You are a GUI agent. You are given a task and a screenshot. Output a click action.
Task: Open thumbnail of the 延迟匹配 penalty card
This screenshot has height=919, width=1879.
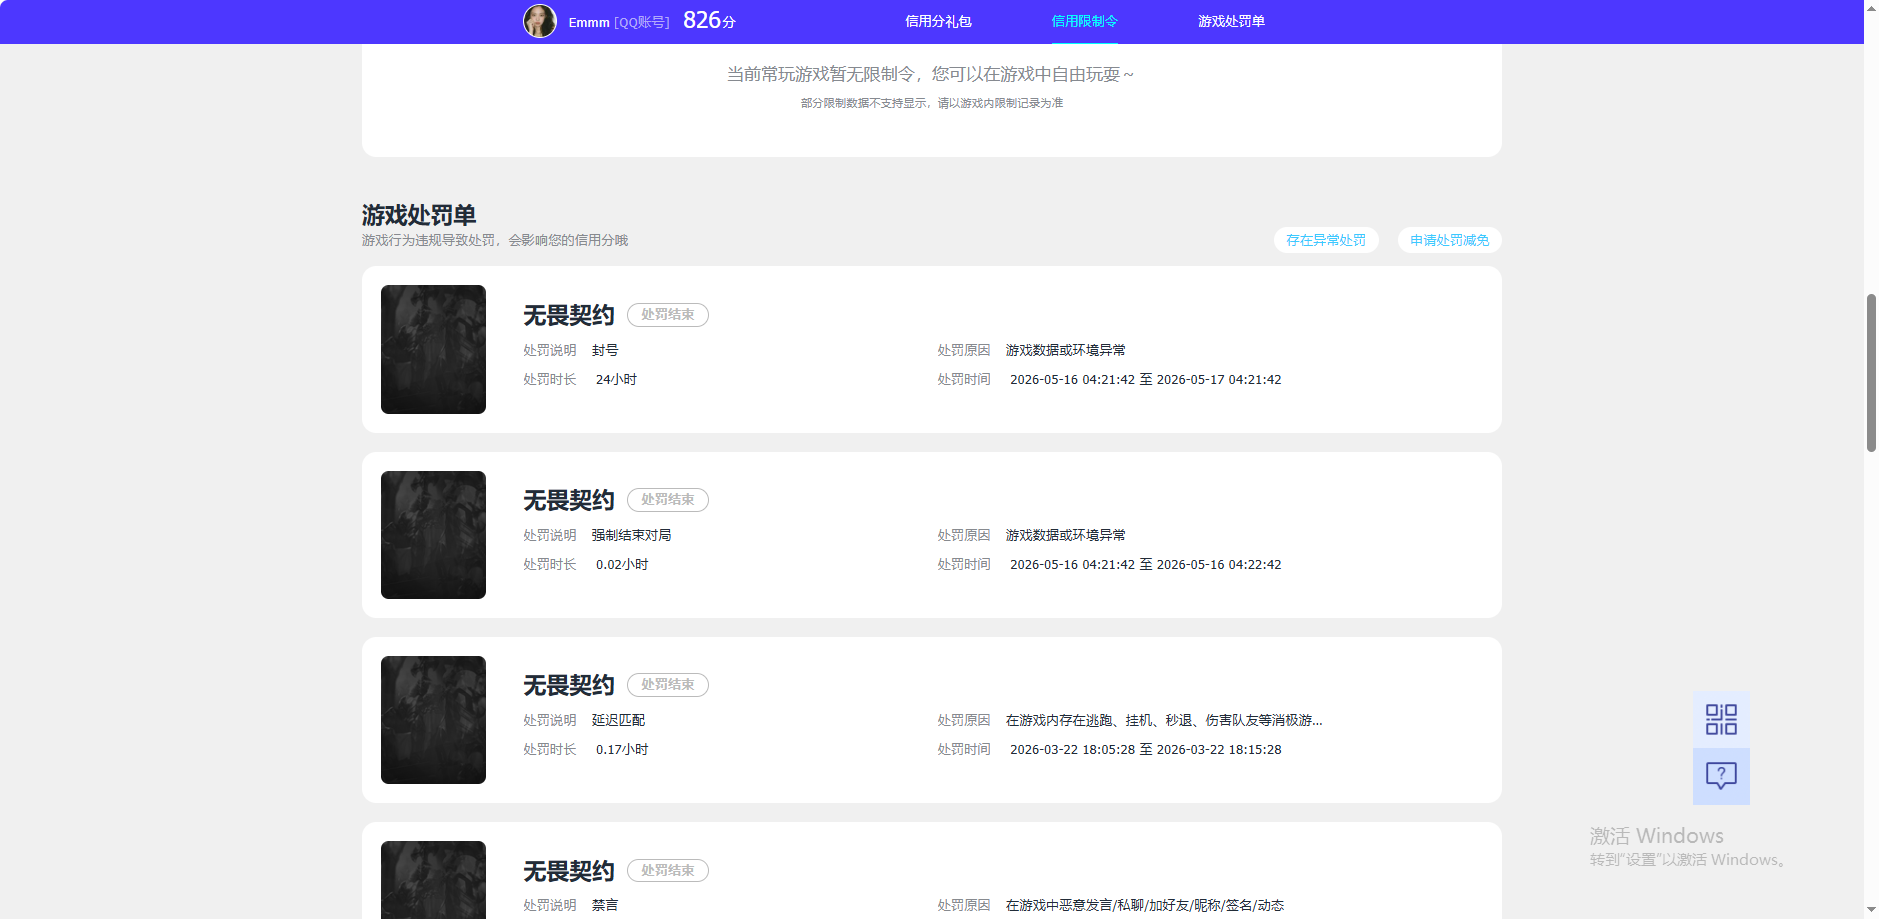coord(433,720)
